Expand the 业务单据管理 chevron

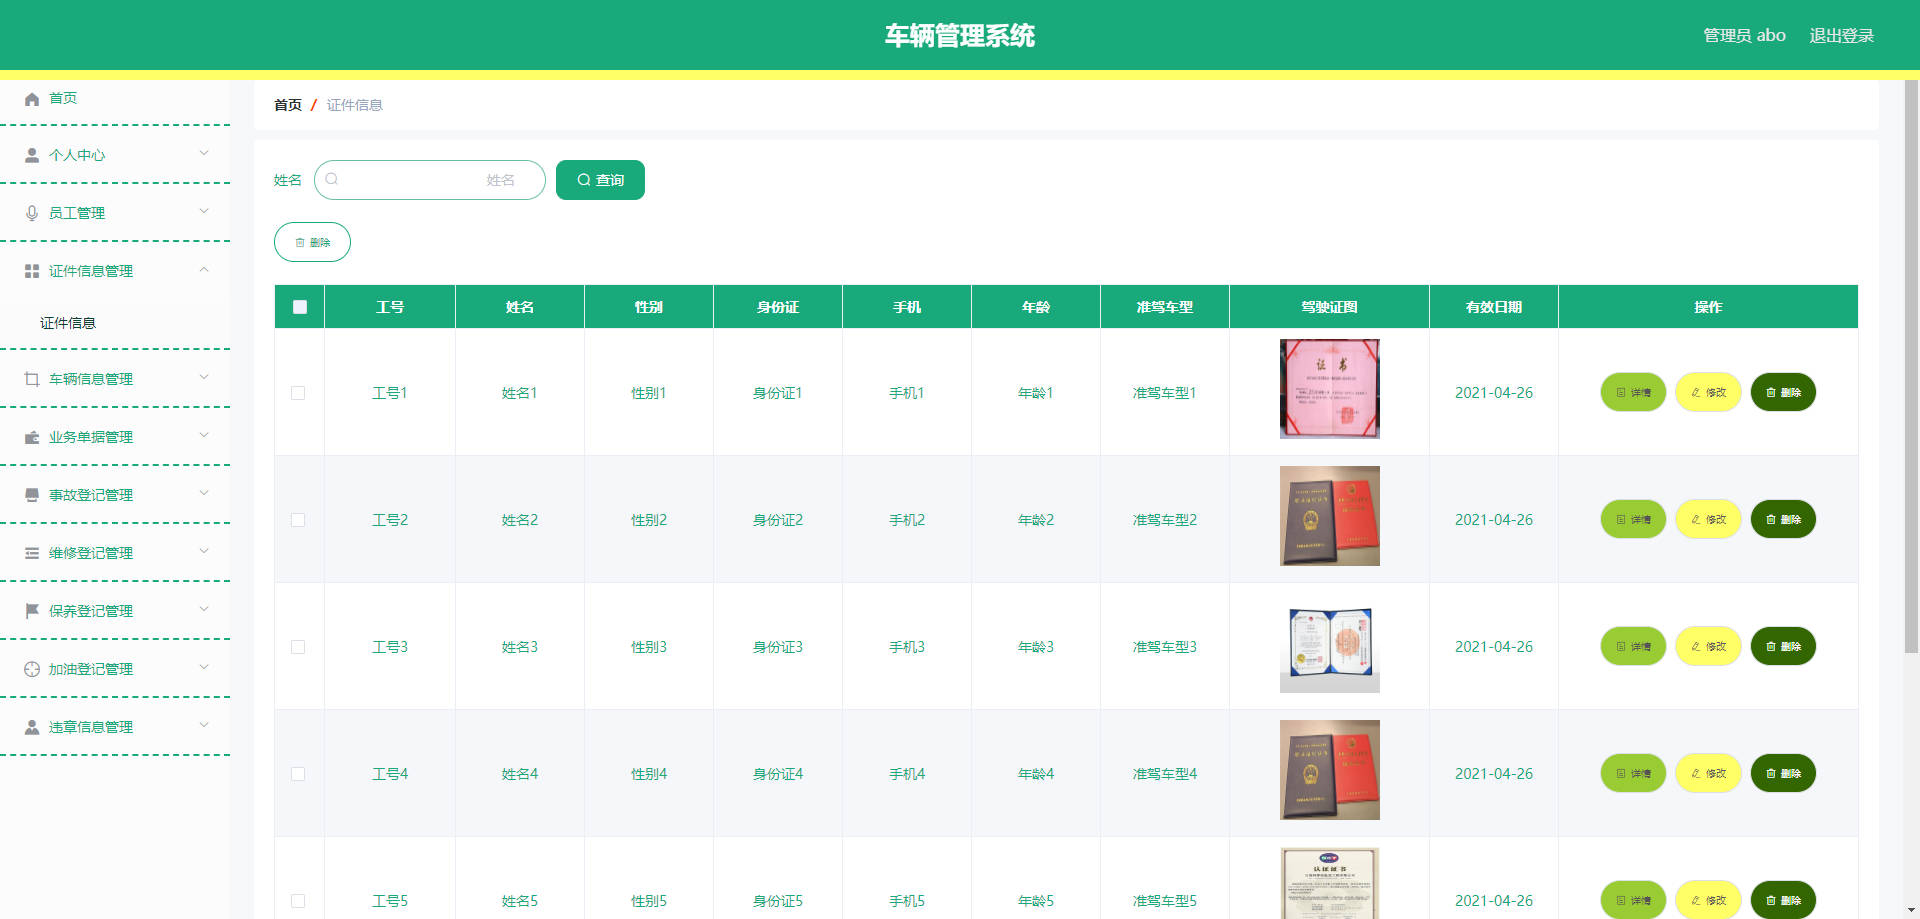coord(204,435)
